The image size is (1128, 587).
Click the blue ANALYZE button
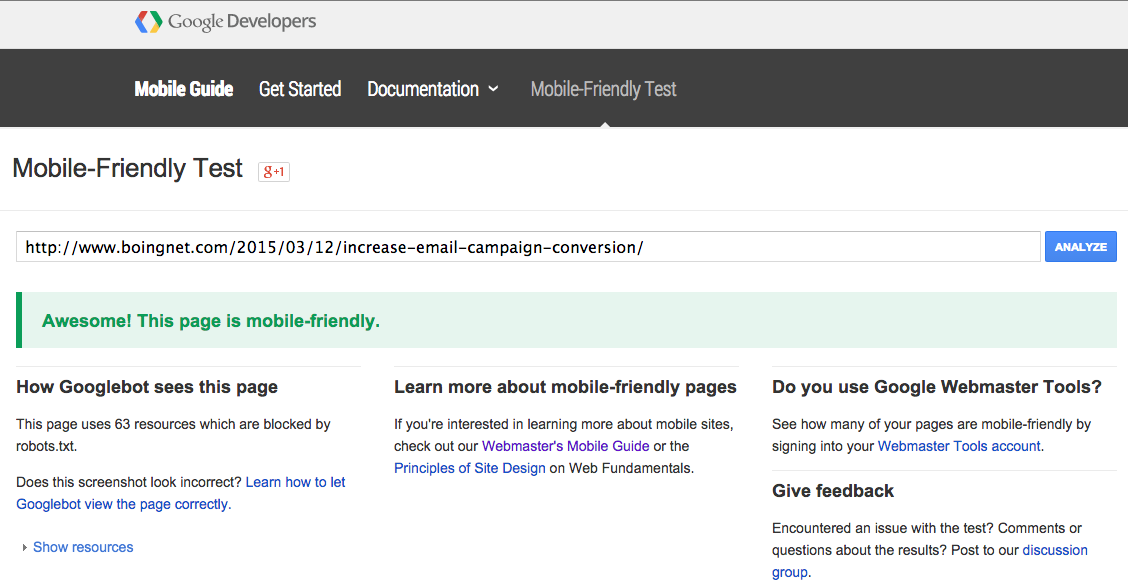coord(1081,247)
